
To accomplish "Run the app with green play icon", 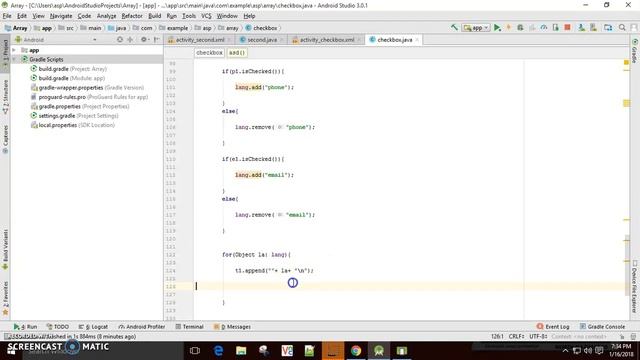I will [x=497, y=27].
